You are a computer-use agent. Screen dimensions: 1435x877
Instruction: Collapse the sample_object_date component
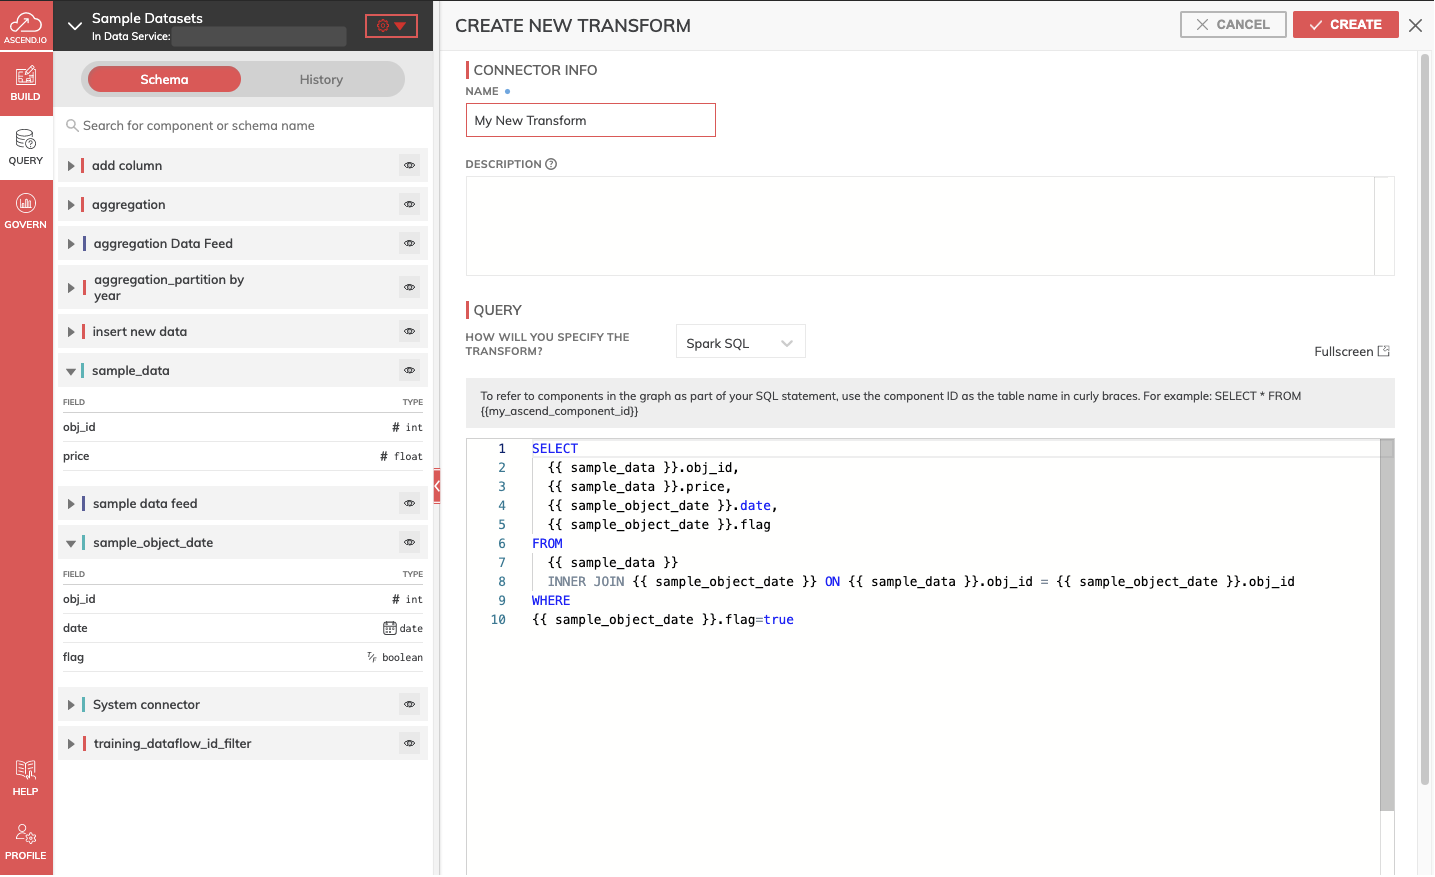pos(71,543)
